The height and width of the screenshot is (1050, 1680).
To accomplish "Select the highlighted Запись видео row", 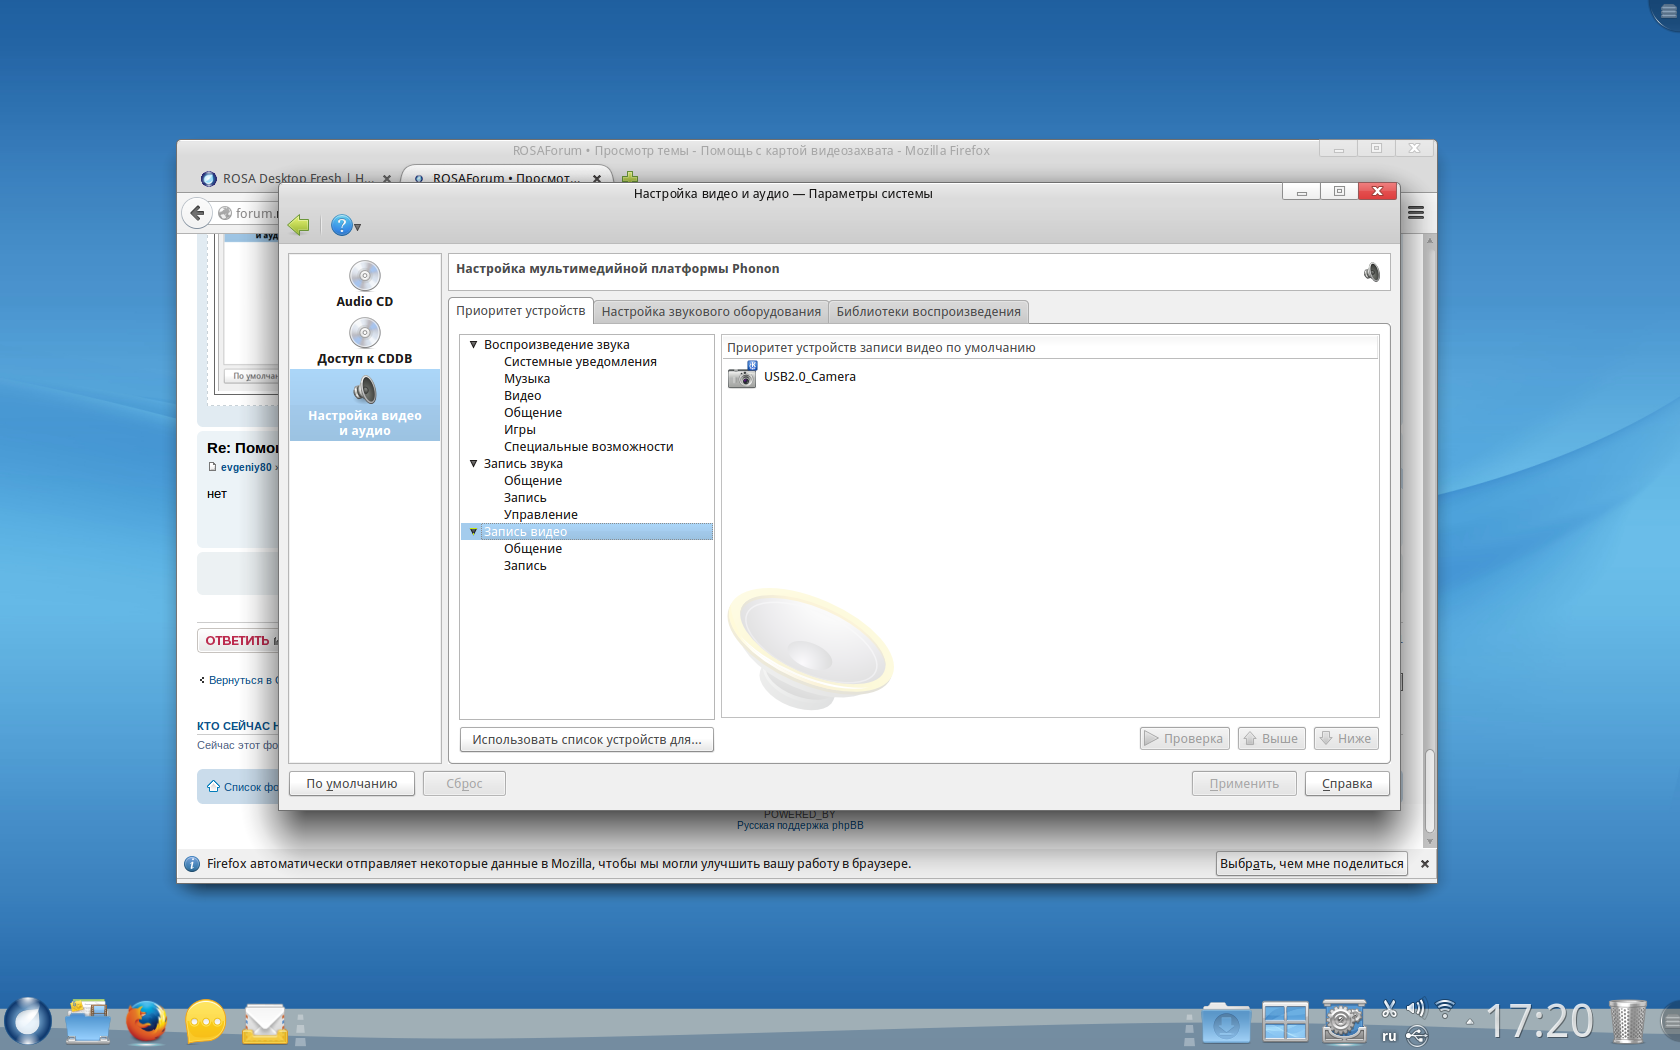I will 587,532.
